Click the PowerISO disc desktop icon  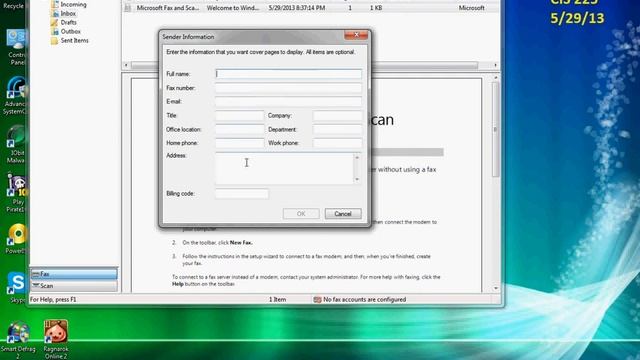(16, 239)
